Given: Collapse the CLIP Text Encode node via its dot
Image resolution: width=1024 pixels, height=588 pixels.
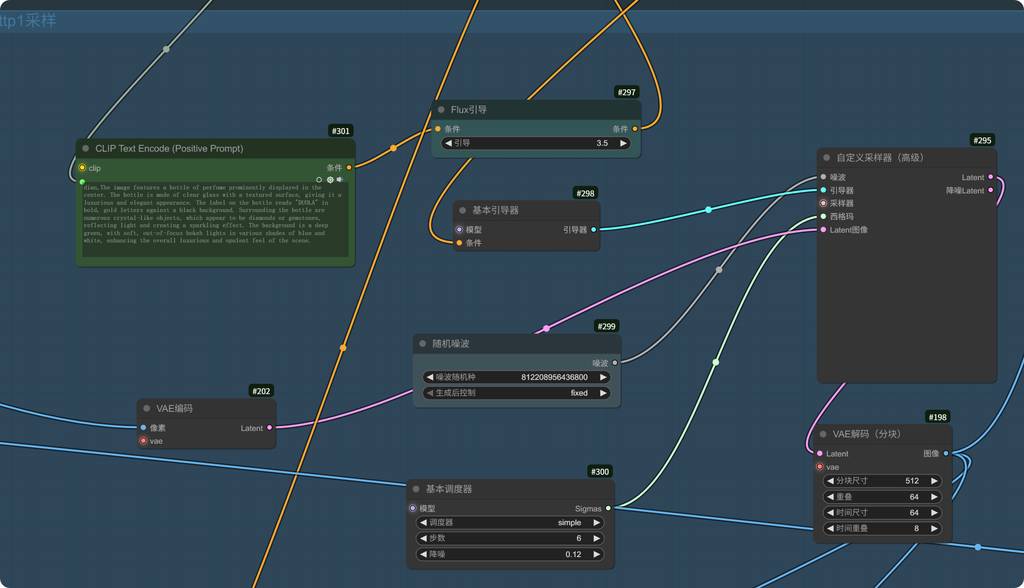Looking at the screenshot, I should tap(86, 149).
